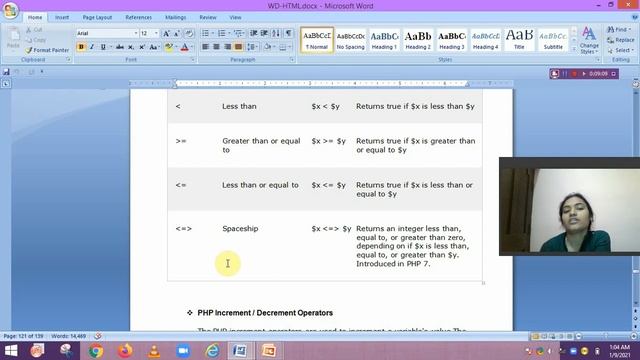Go to the Review tab
This screenshot has height=360, width=640.
(x=208, y=18)
